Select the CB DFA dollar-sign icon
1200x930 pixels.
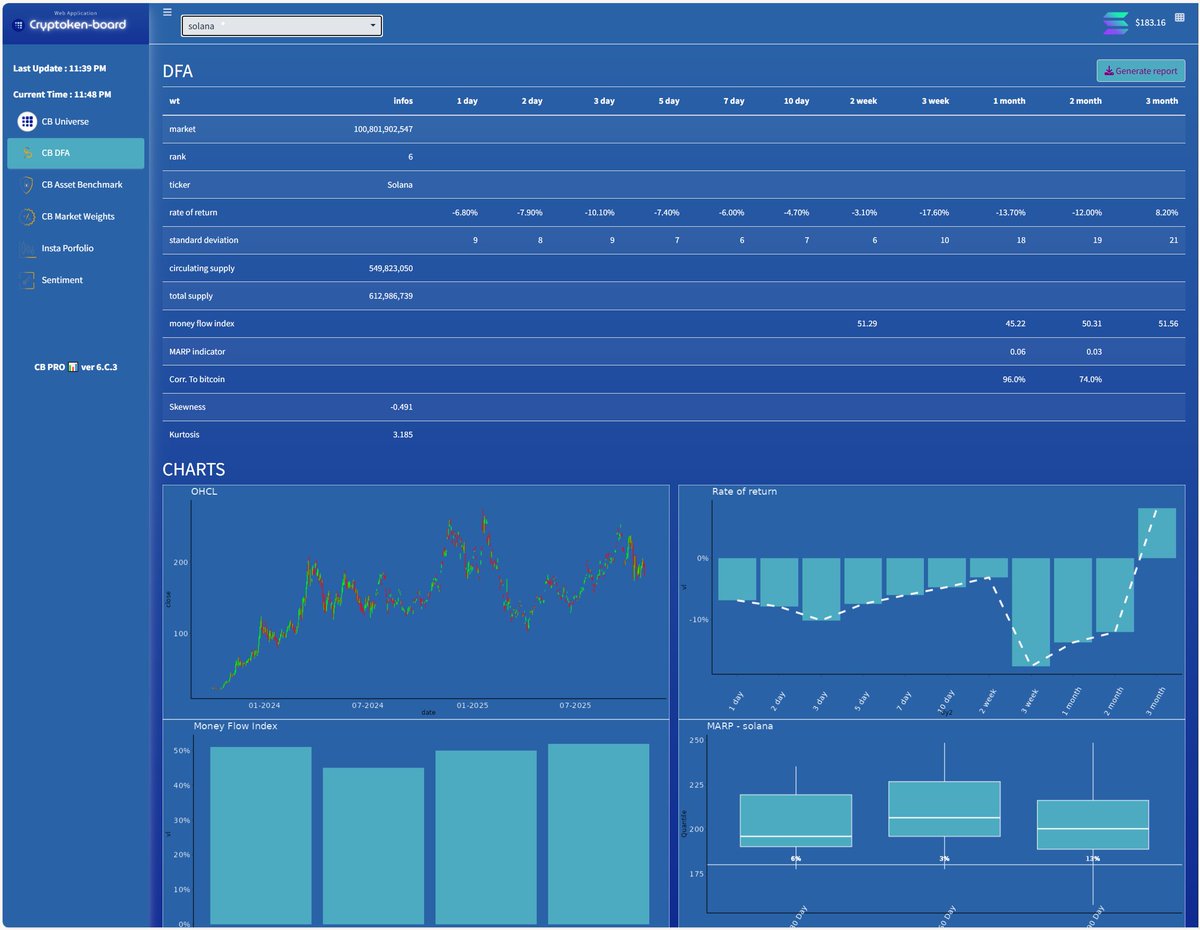27,153
